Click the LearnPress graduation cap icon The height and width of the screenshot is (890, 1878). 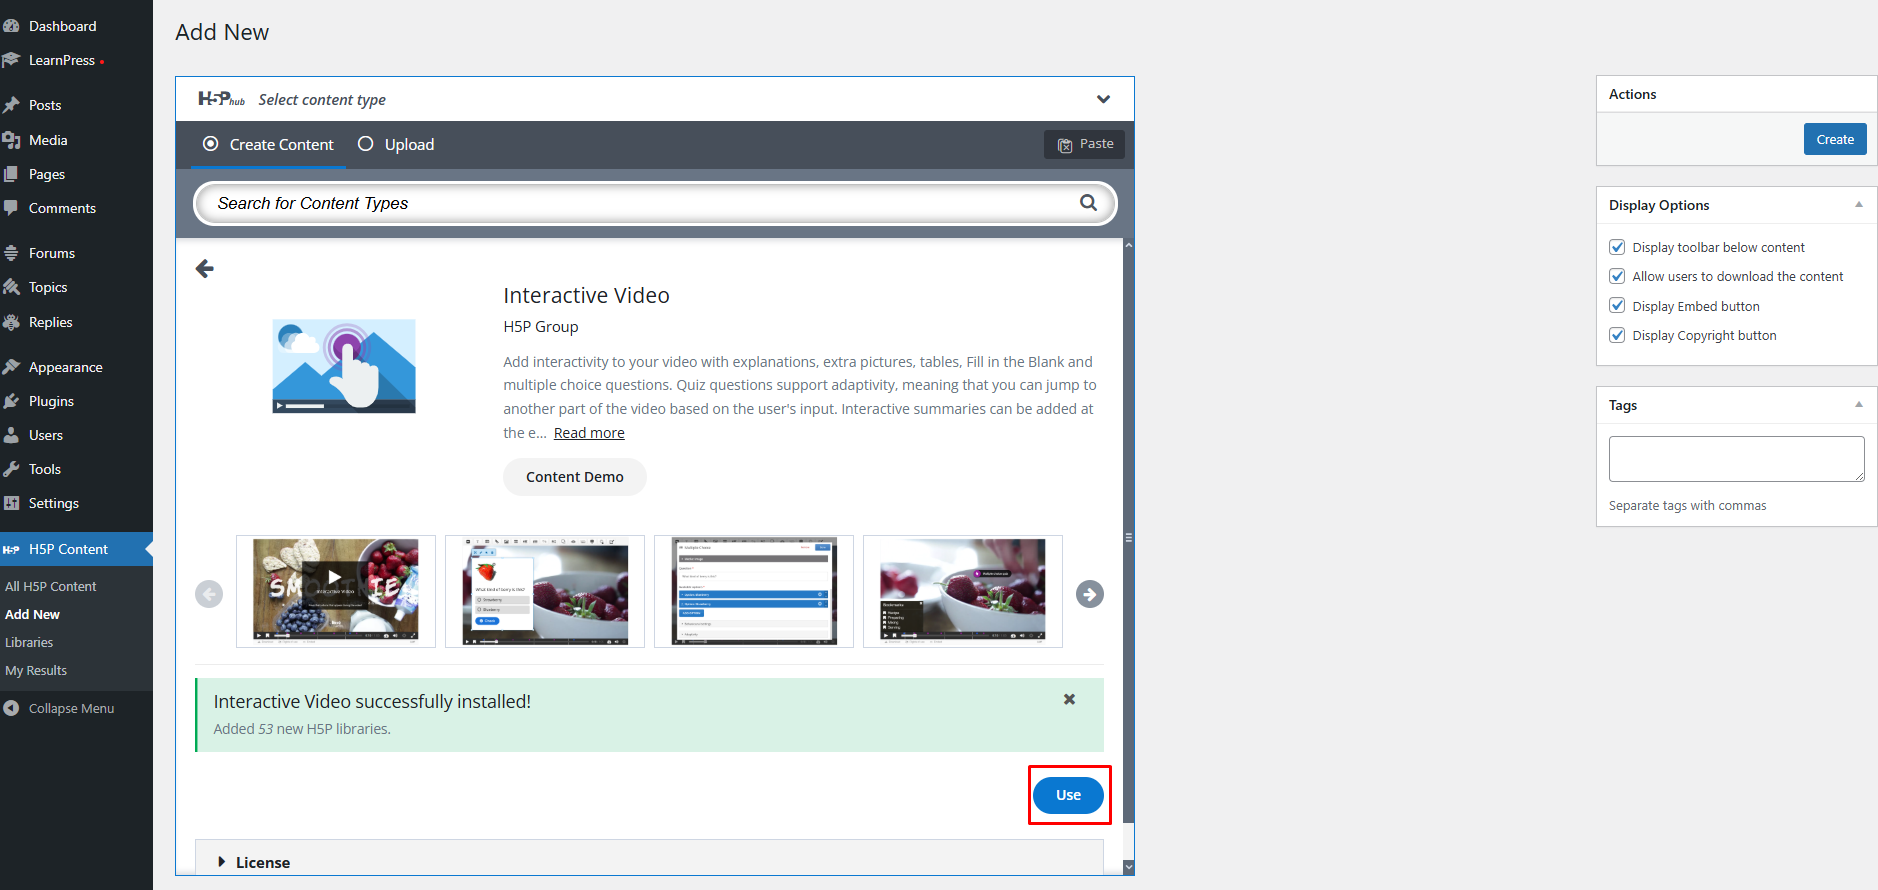point(11,60)
